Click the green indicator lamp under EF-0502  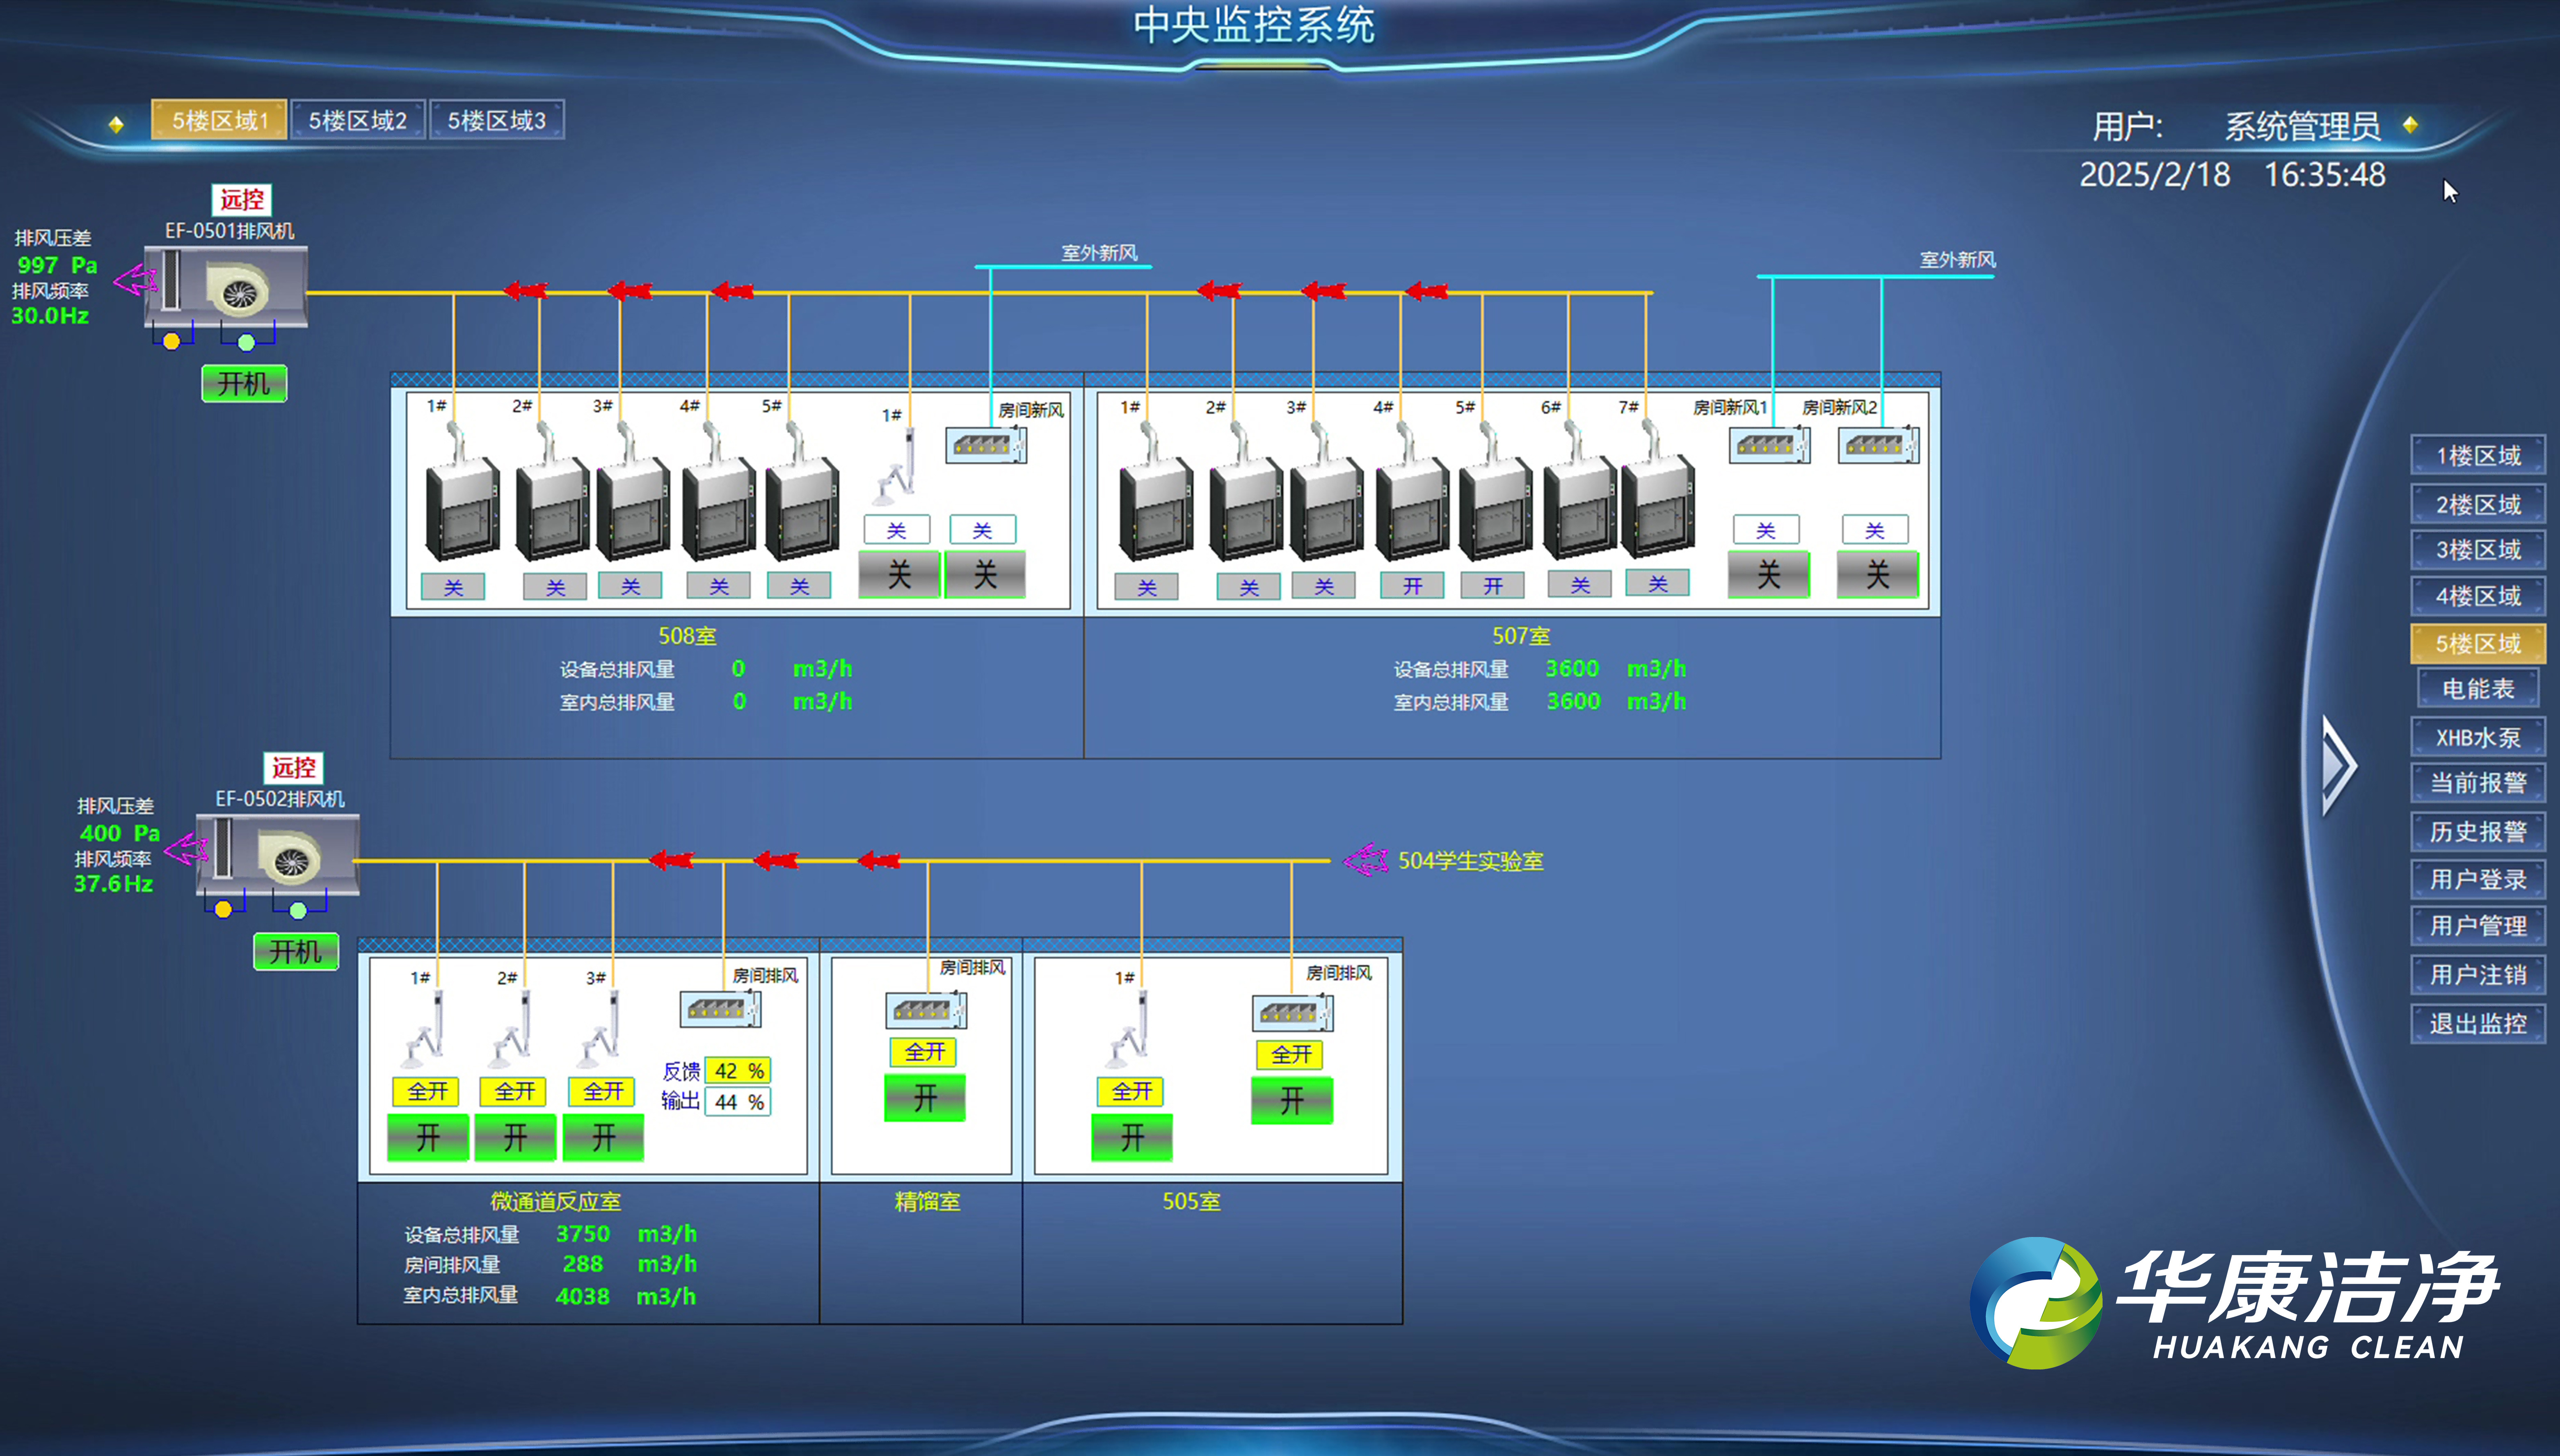[298, 910]
